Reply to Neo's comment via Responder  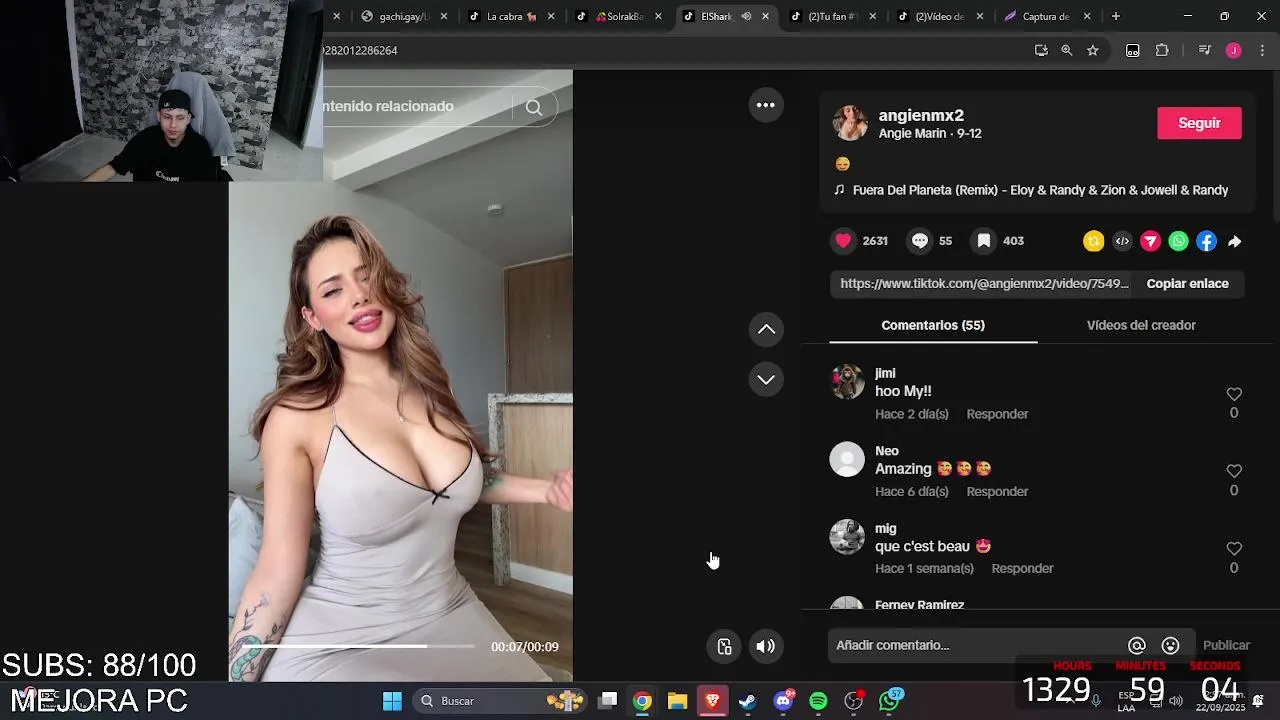tap(997, 492)
